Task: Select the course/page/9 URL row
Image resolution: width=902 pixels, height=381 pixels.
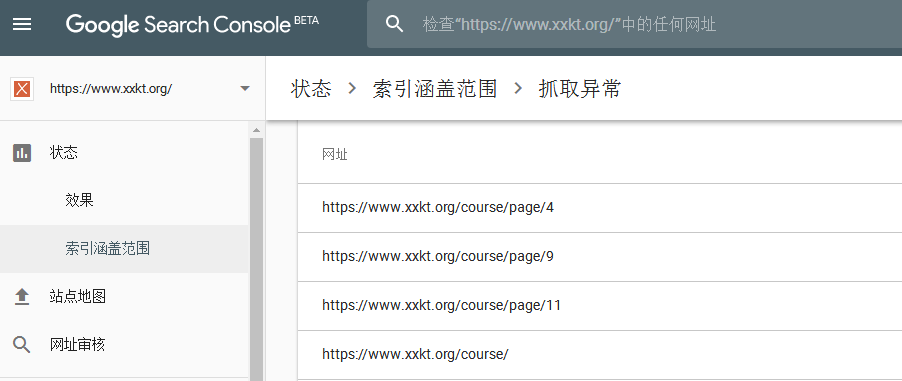Action: point(599,256)
